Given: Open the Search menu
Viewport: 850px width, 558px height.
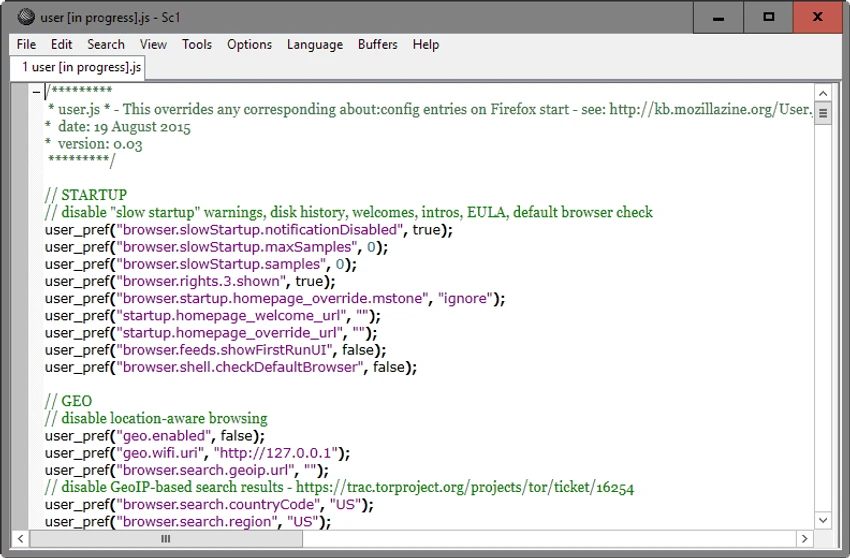Looking at the screenshot, I should tap(106, 44).
